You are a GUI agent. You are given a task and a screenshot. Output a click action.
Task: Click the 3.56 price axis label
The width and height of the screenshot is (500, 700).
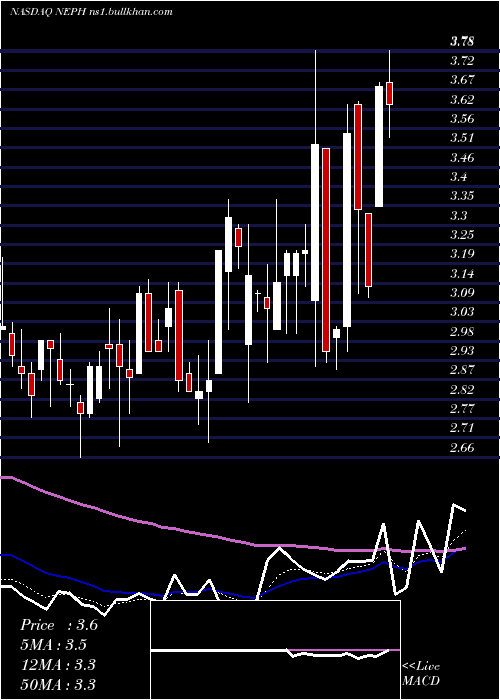pos(462,119)
